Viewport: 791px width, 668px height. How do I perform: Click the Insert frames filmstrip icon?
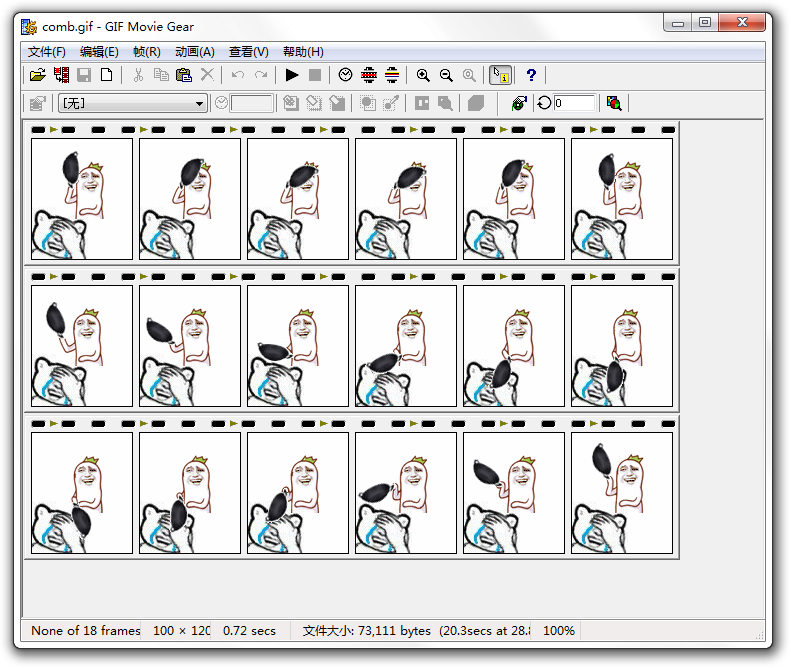(x=62, y=75)
